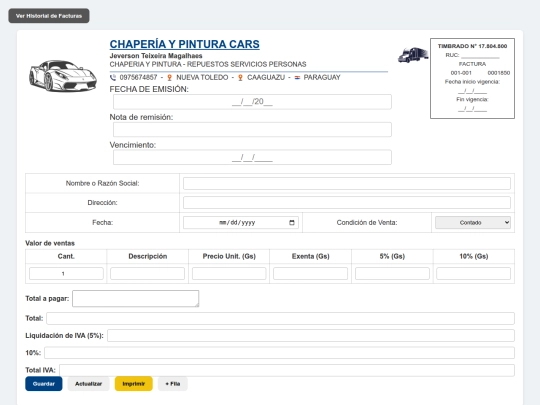Click the Fecha inicio vigencia date placeholder

coord(472,91)
